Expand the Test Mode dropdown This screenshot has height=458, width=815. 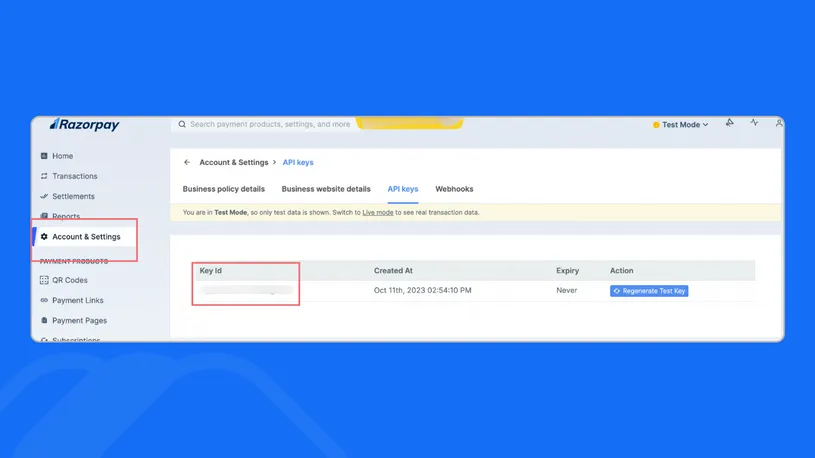point(681,125)
